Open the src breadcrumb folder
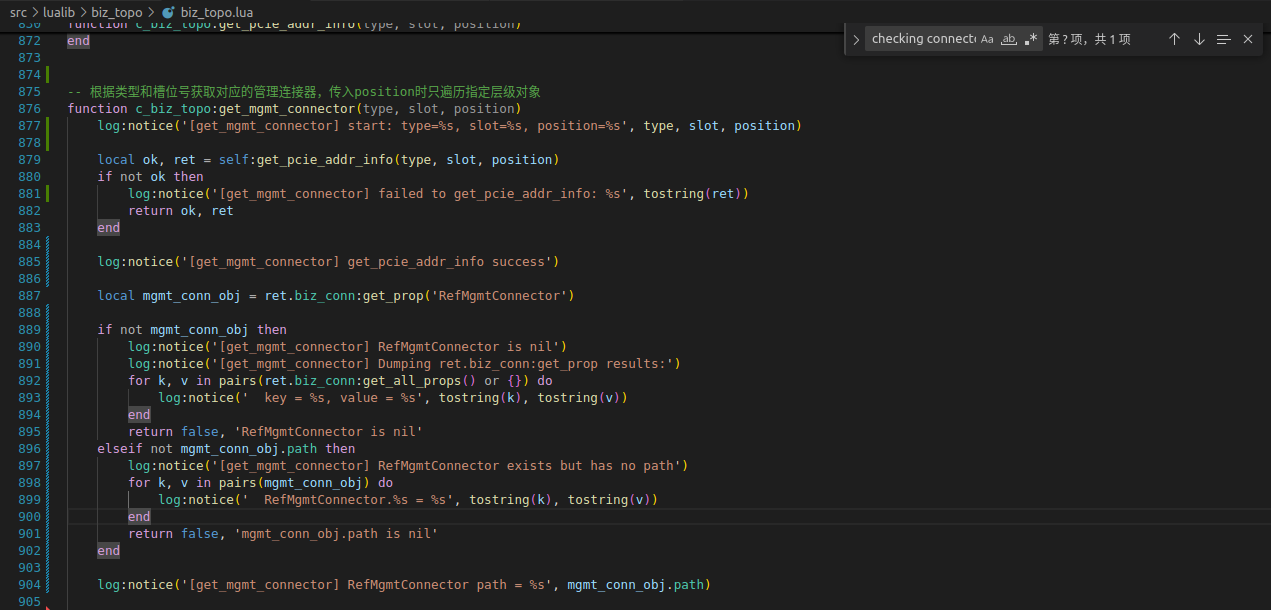Image resolution: width=1271 pixels, height=610 pixels. pos(18,12)
